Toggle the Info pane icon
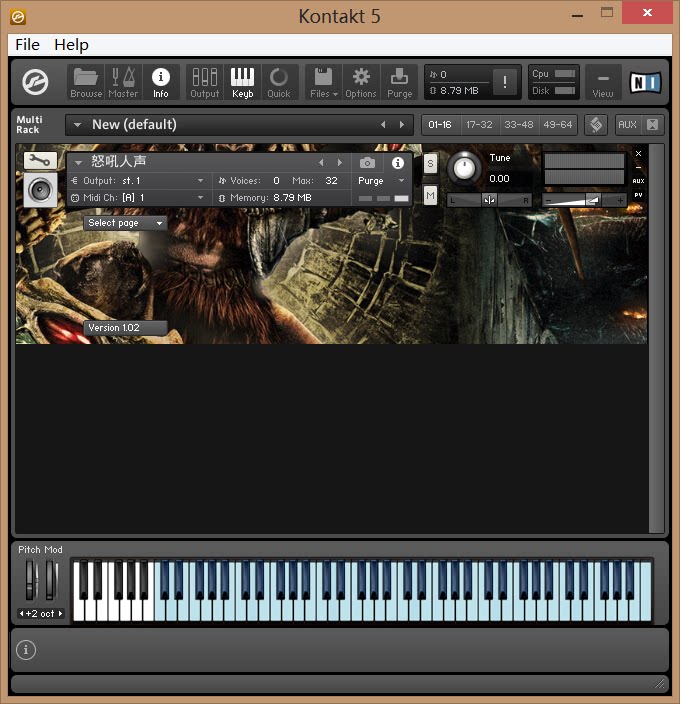The height and width of the screenshot is (704, 680). point(161,82)
